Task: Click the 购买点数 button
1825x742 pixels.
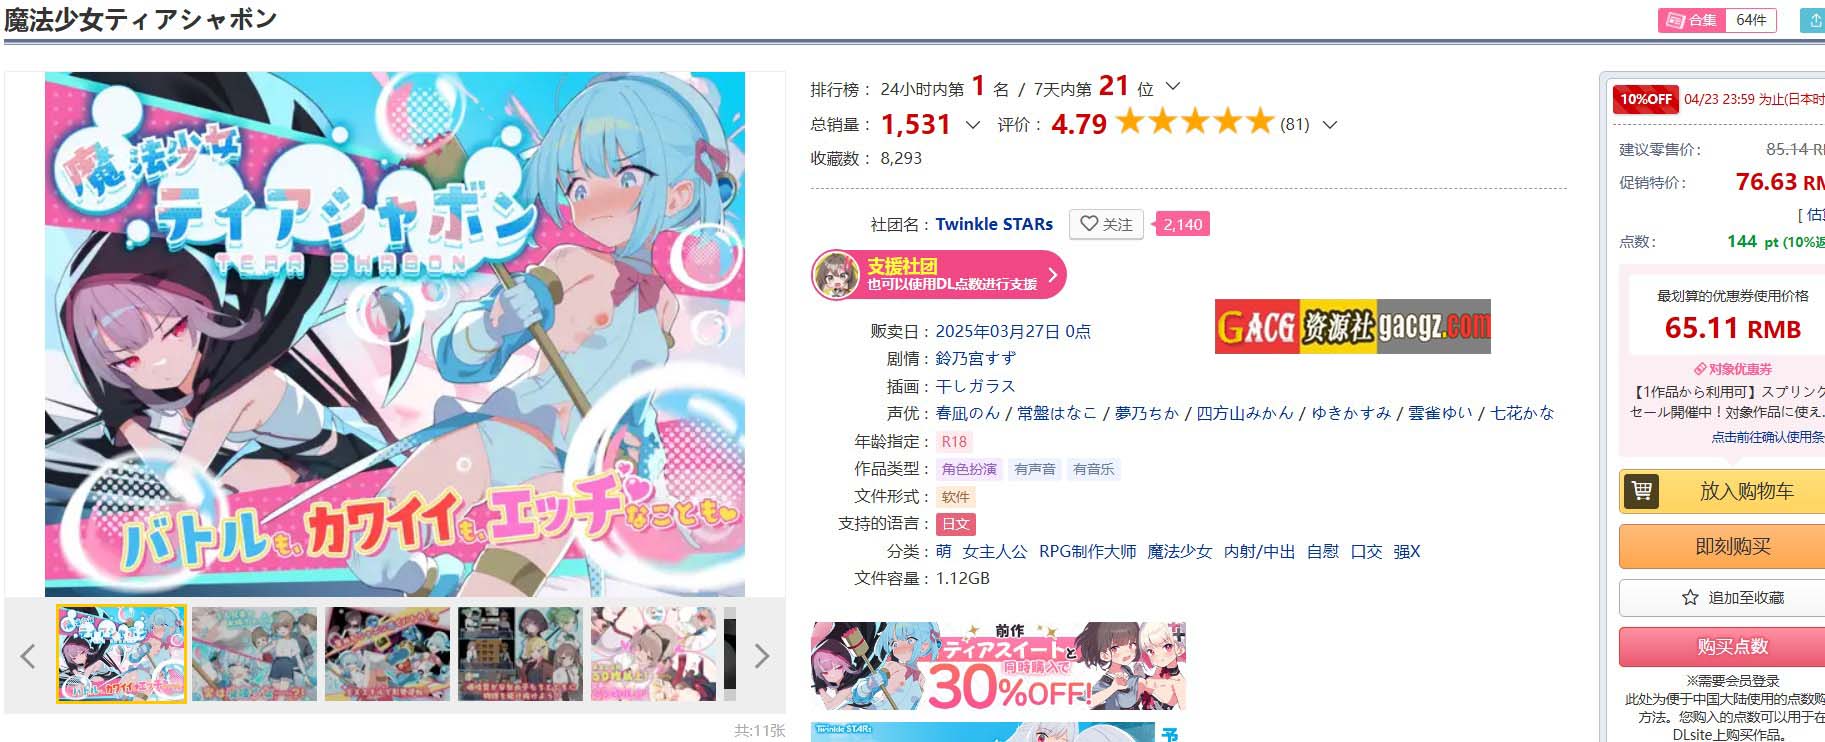Action: click(1732, 646)
